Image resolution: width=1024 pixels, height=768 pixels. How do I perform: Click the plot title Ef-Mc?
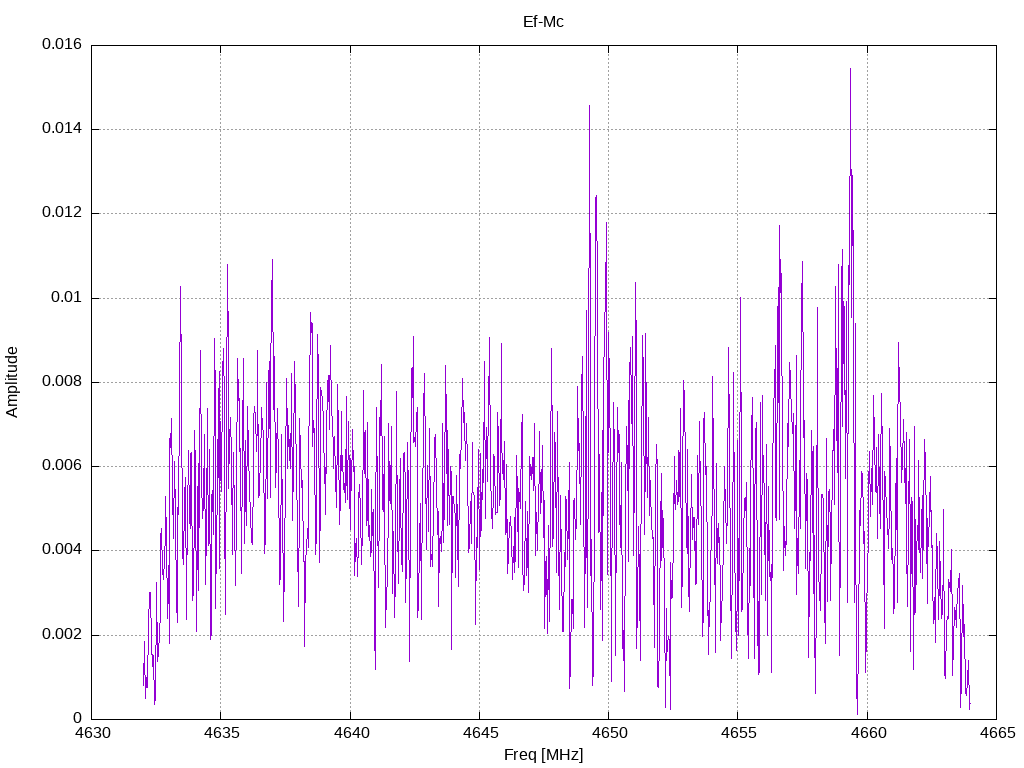pos(543,22)
